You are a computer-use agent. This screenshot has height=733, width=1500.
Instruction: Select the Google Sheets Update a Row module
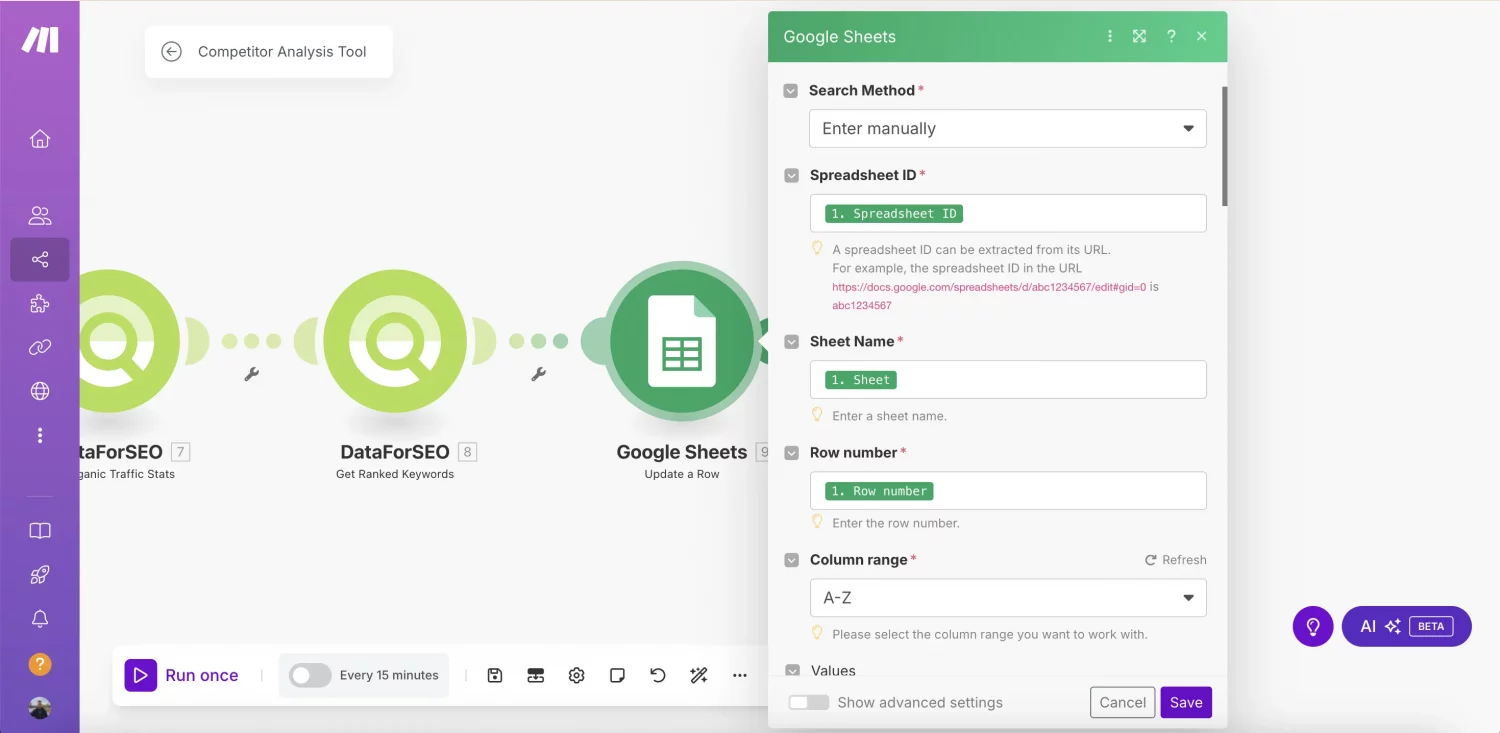click(x=682, y=341)
